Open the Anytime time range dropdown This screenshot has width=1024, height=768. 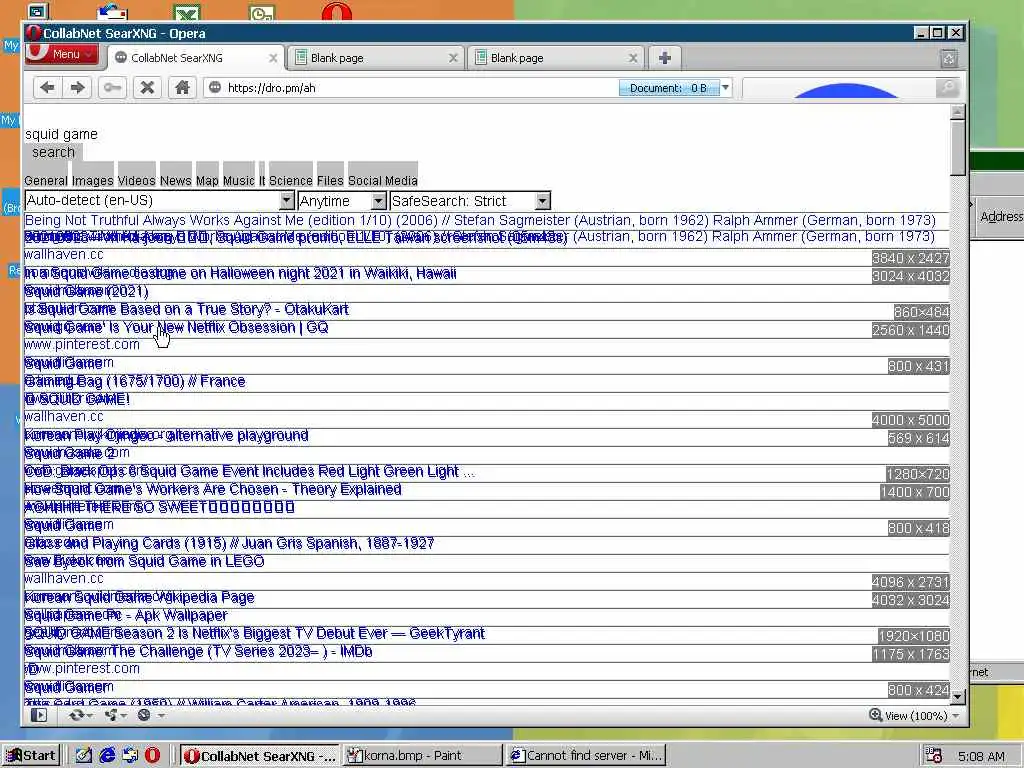(x=342, y=200)
